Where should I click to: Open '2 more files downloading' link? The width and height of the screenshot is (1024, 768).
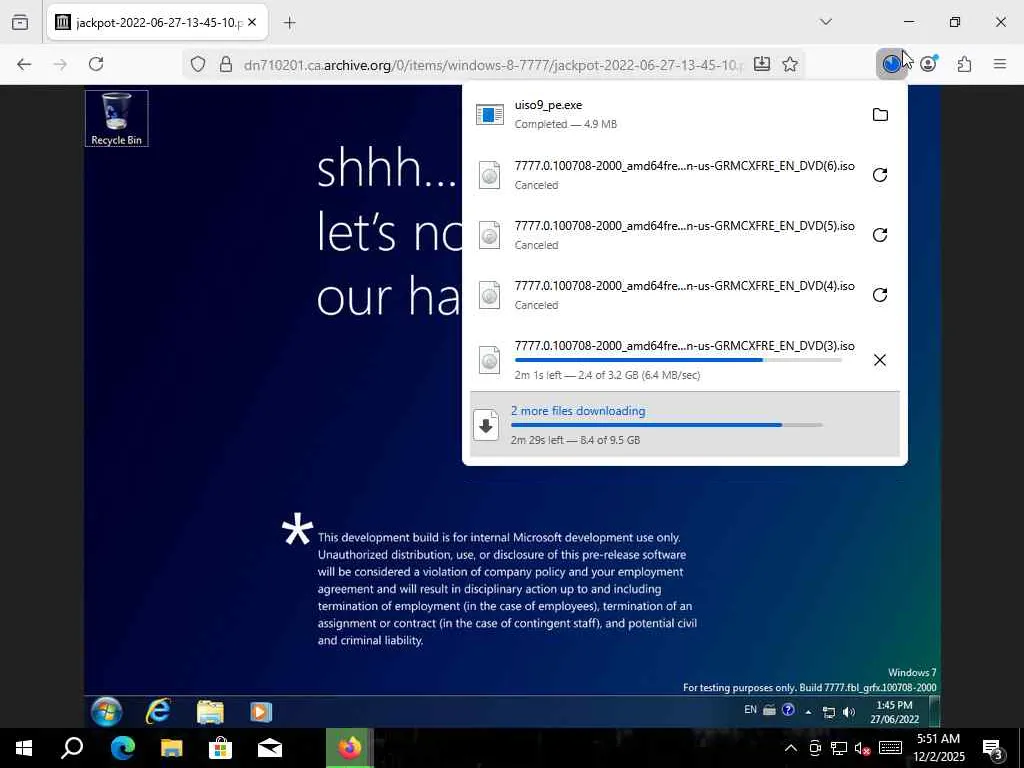[x=578, y=411]
